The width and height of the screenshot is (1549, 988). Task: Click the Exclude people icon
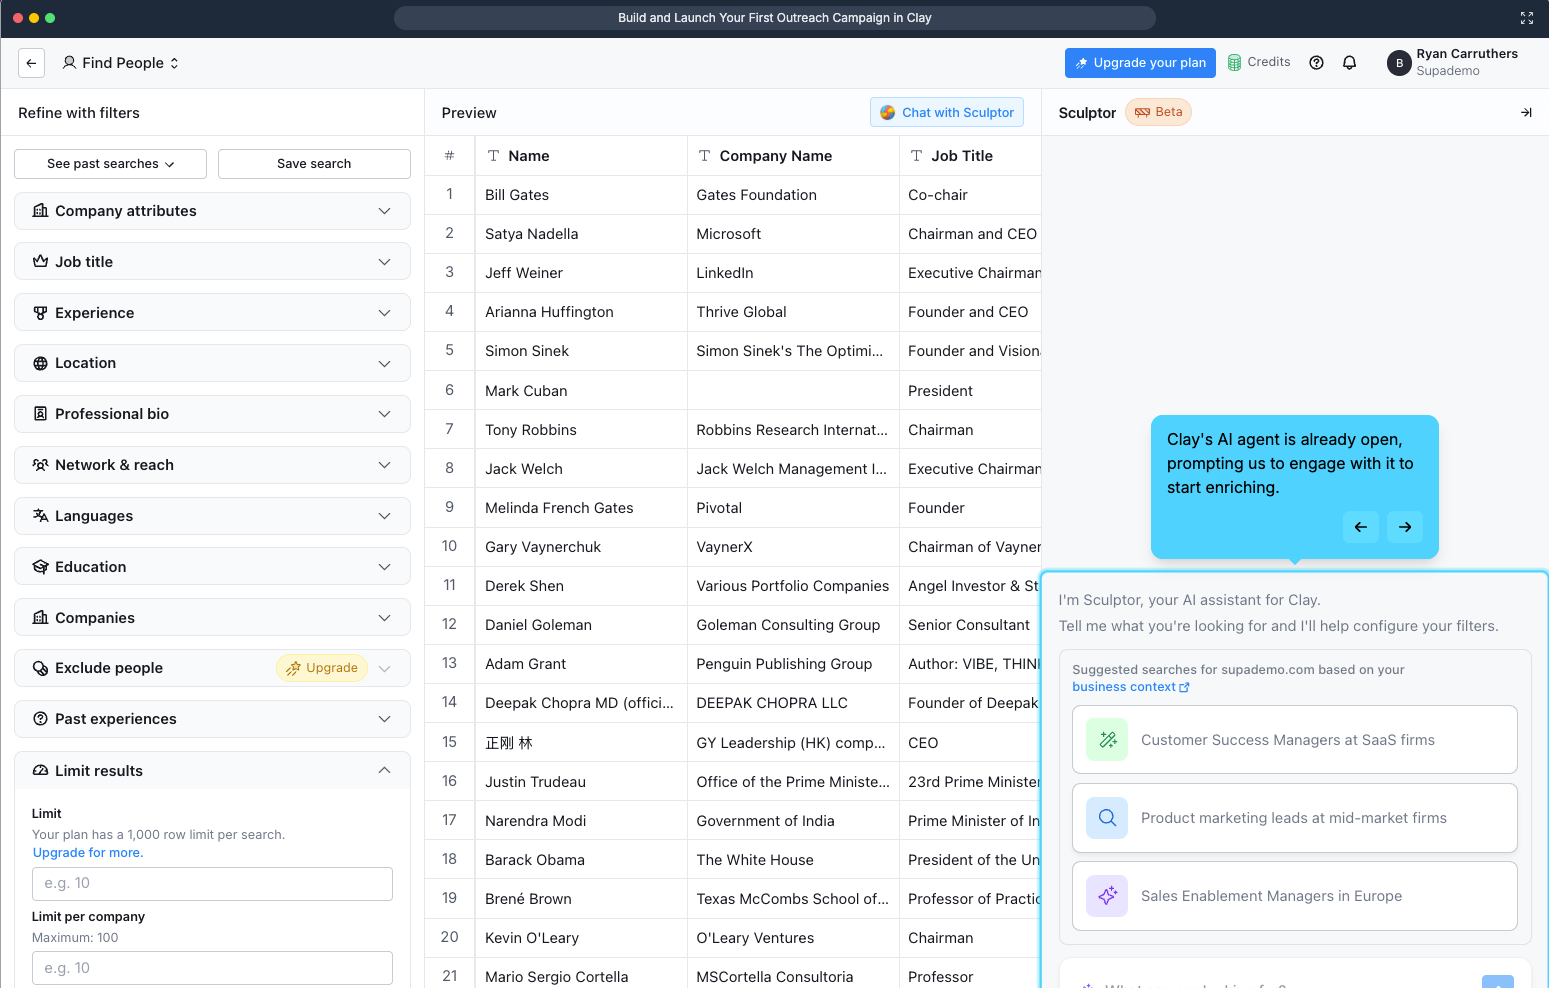click(40, 668)
